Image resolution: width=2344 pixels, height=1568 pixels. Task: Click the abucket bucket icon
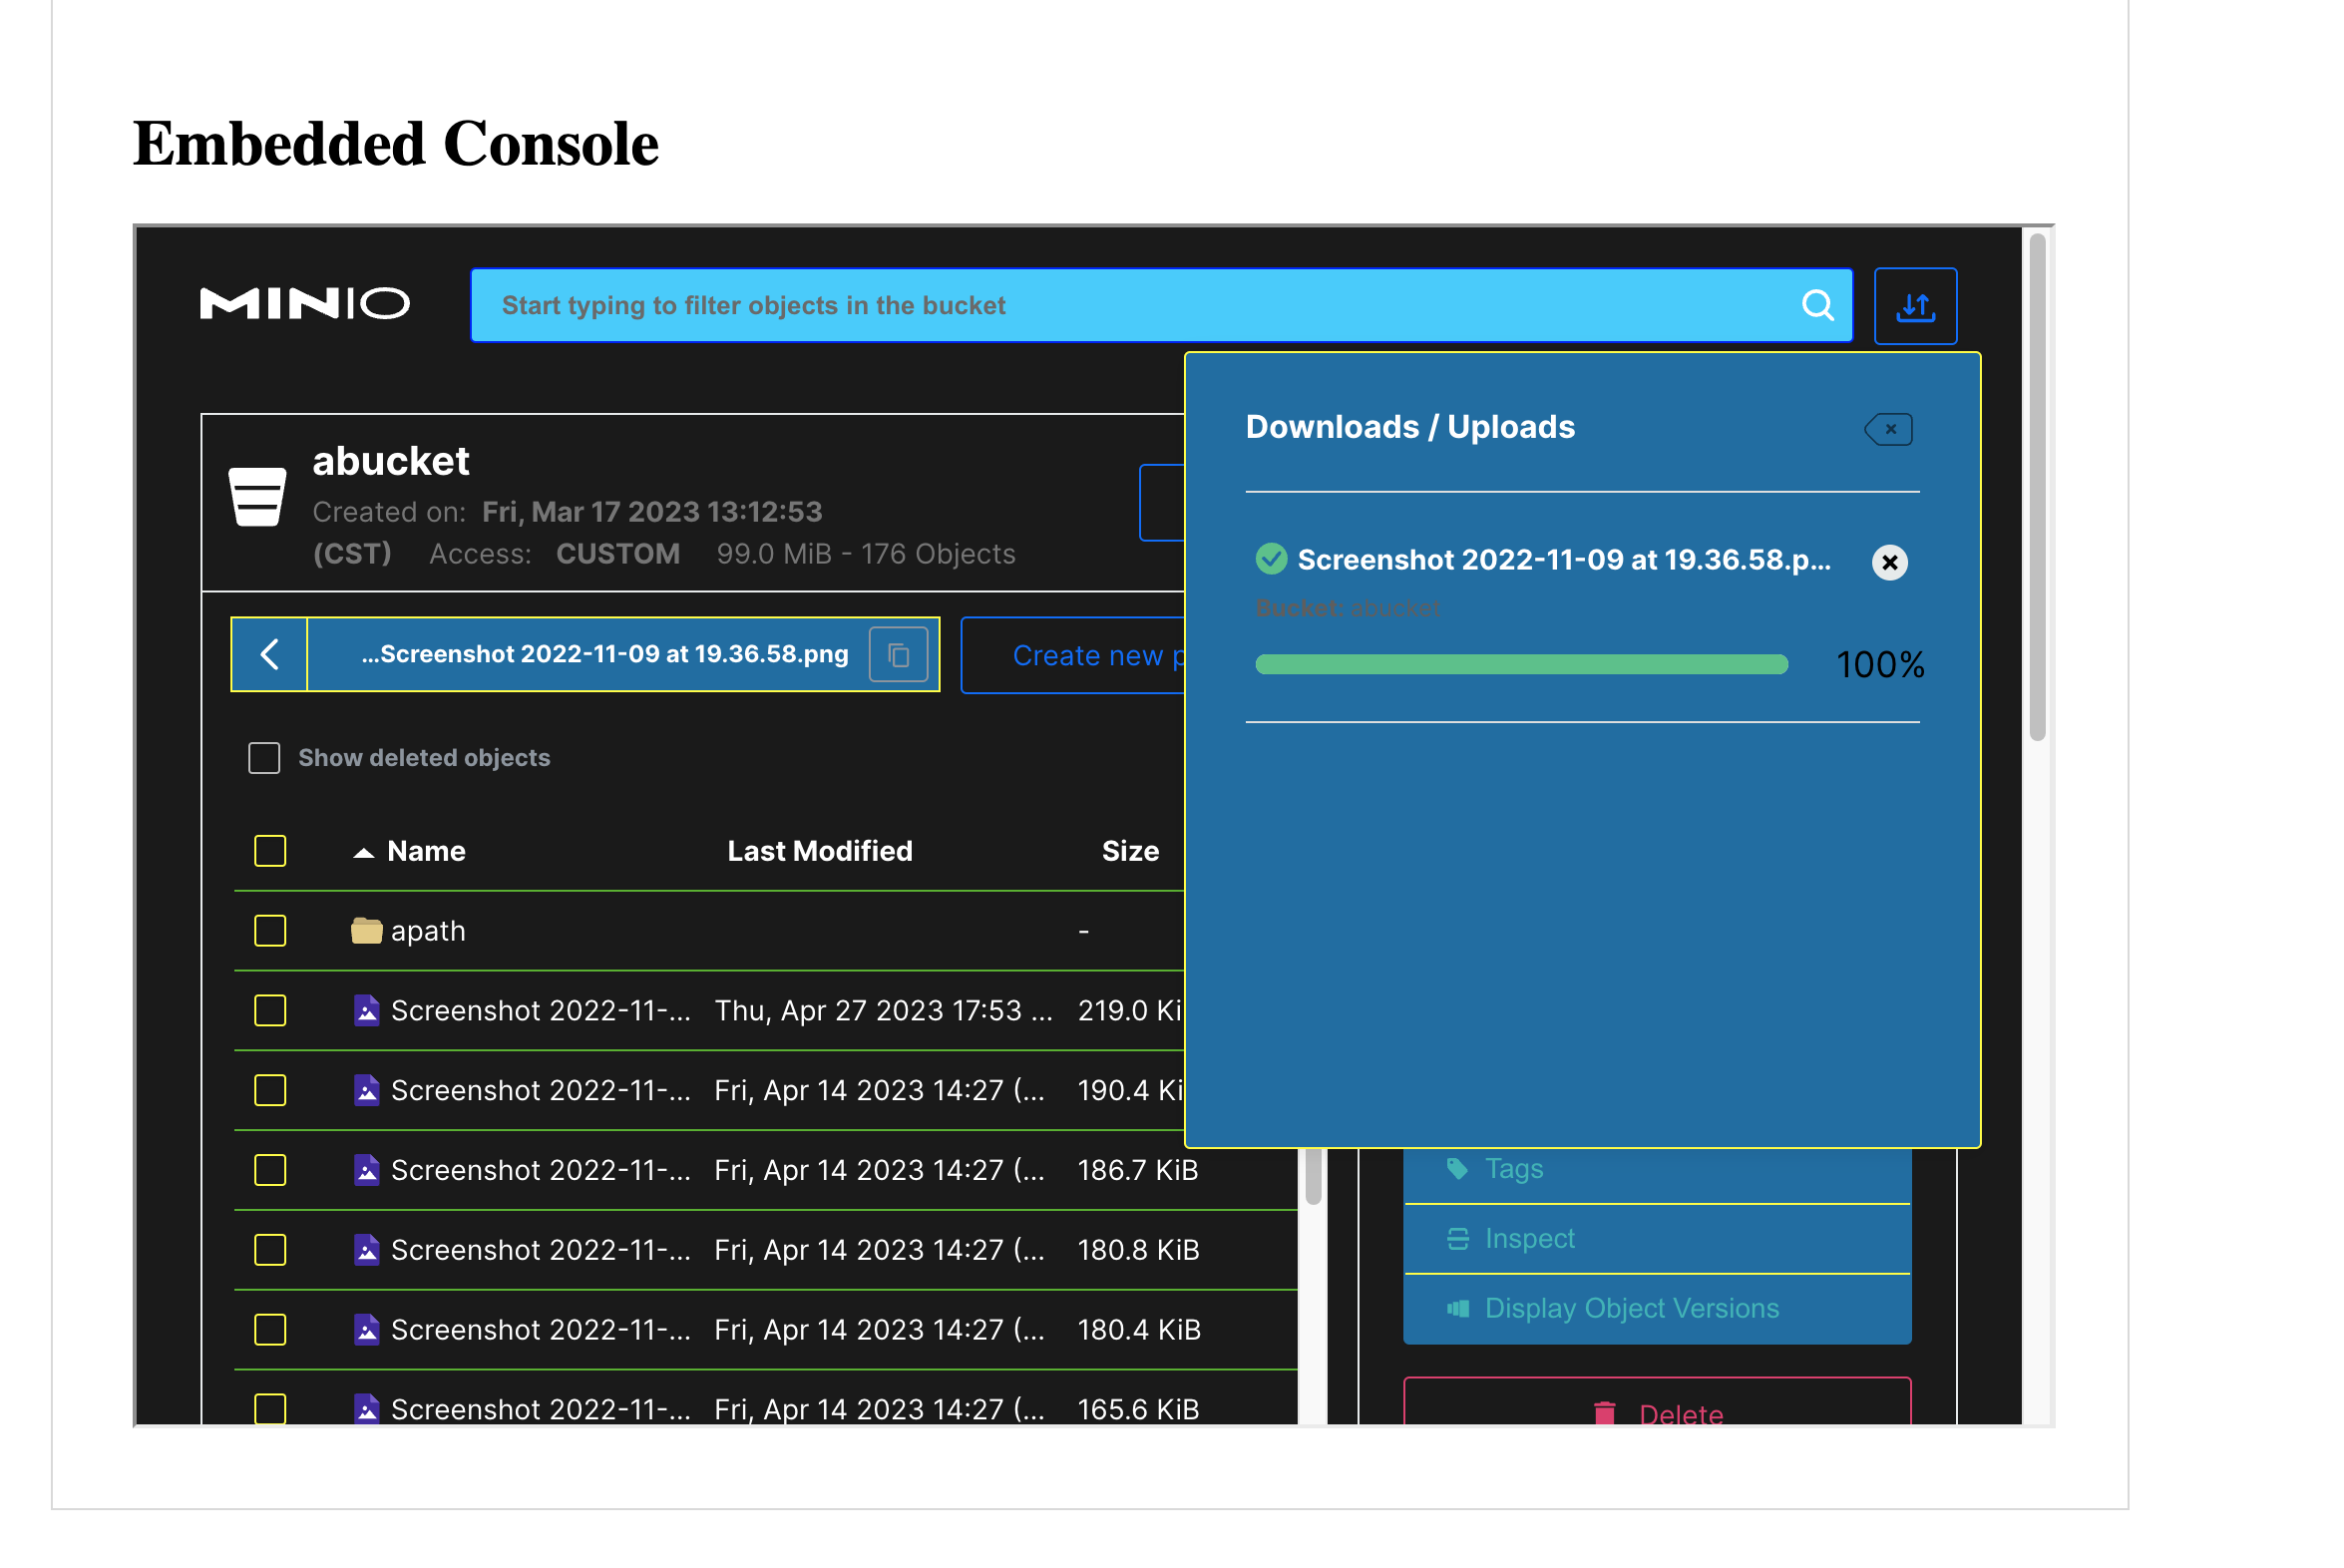click(257, 496)
